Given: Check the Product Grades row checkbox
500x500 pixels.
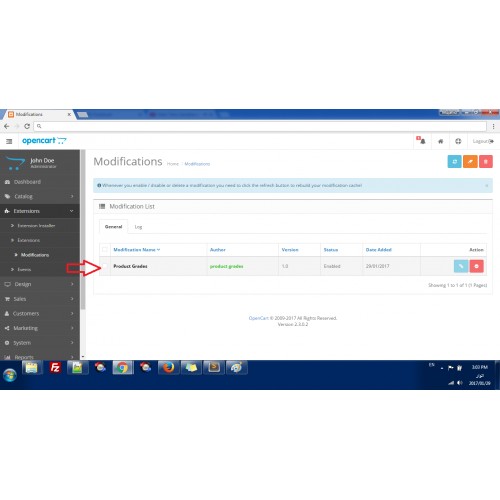Looking at the screenshot, I should (x=105, y=266).
